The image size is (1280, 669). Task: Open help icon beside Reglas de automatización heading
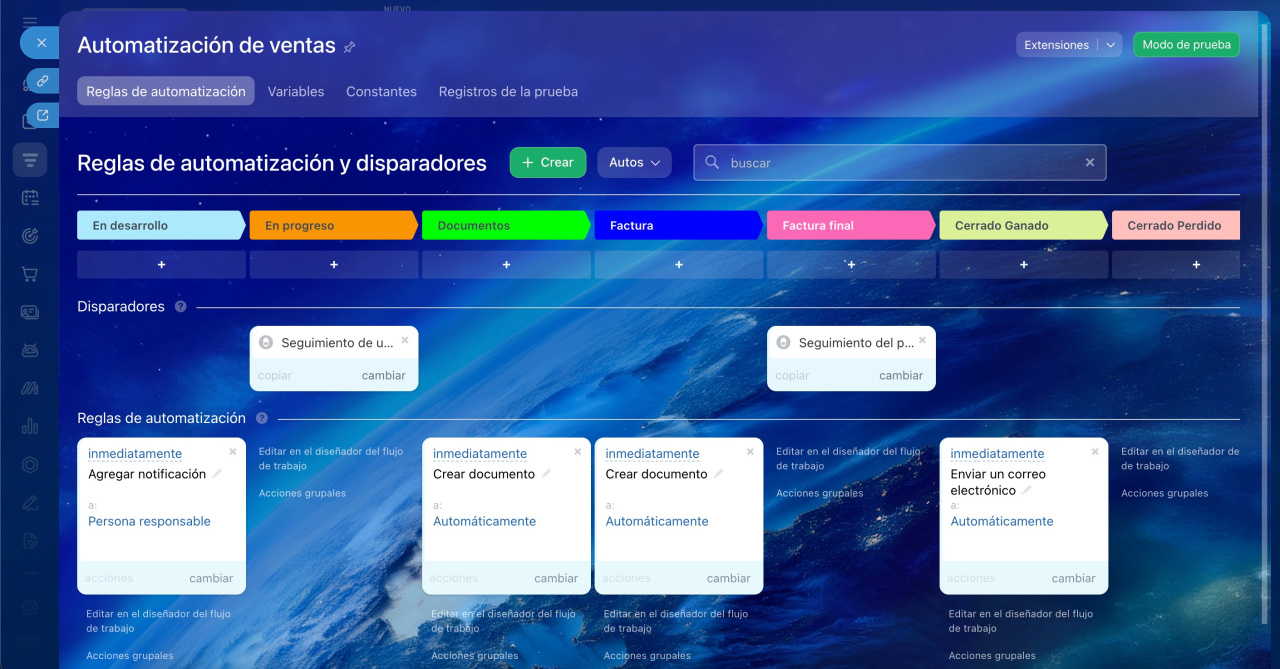pos(262,418)
